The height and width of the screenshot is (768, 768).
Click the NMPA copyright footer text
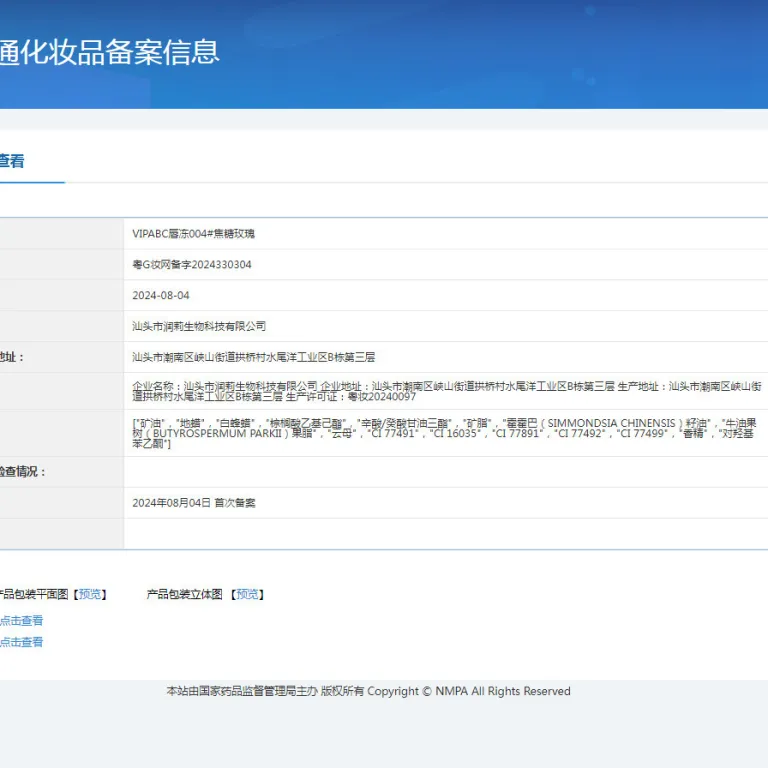[x=368, y=691]
